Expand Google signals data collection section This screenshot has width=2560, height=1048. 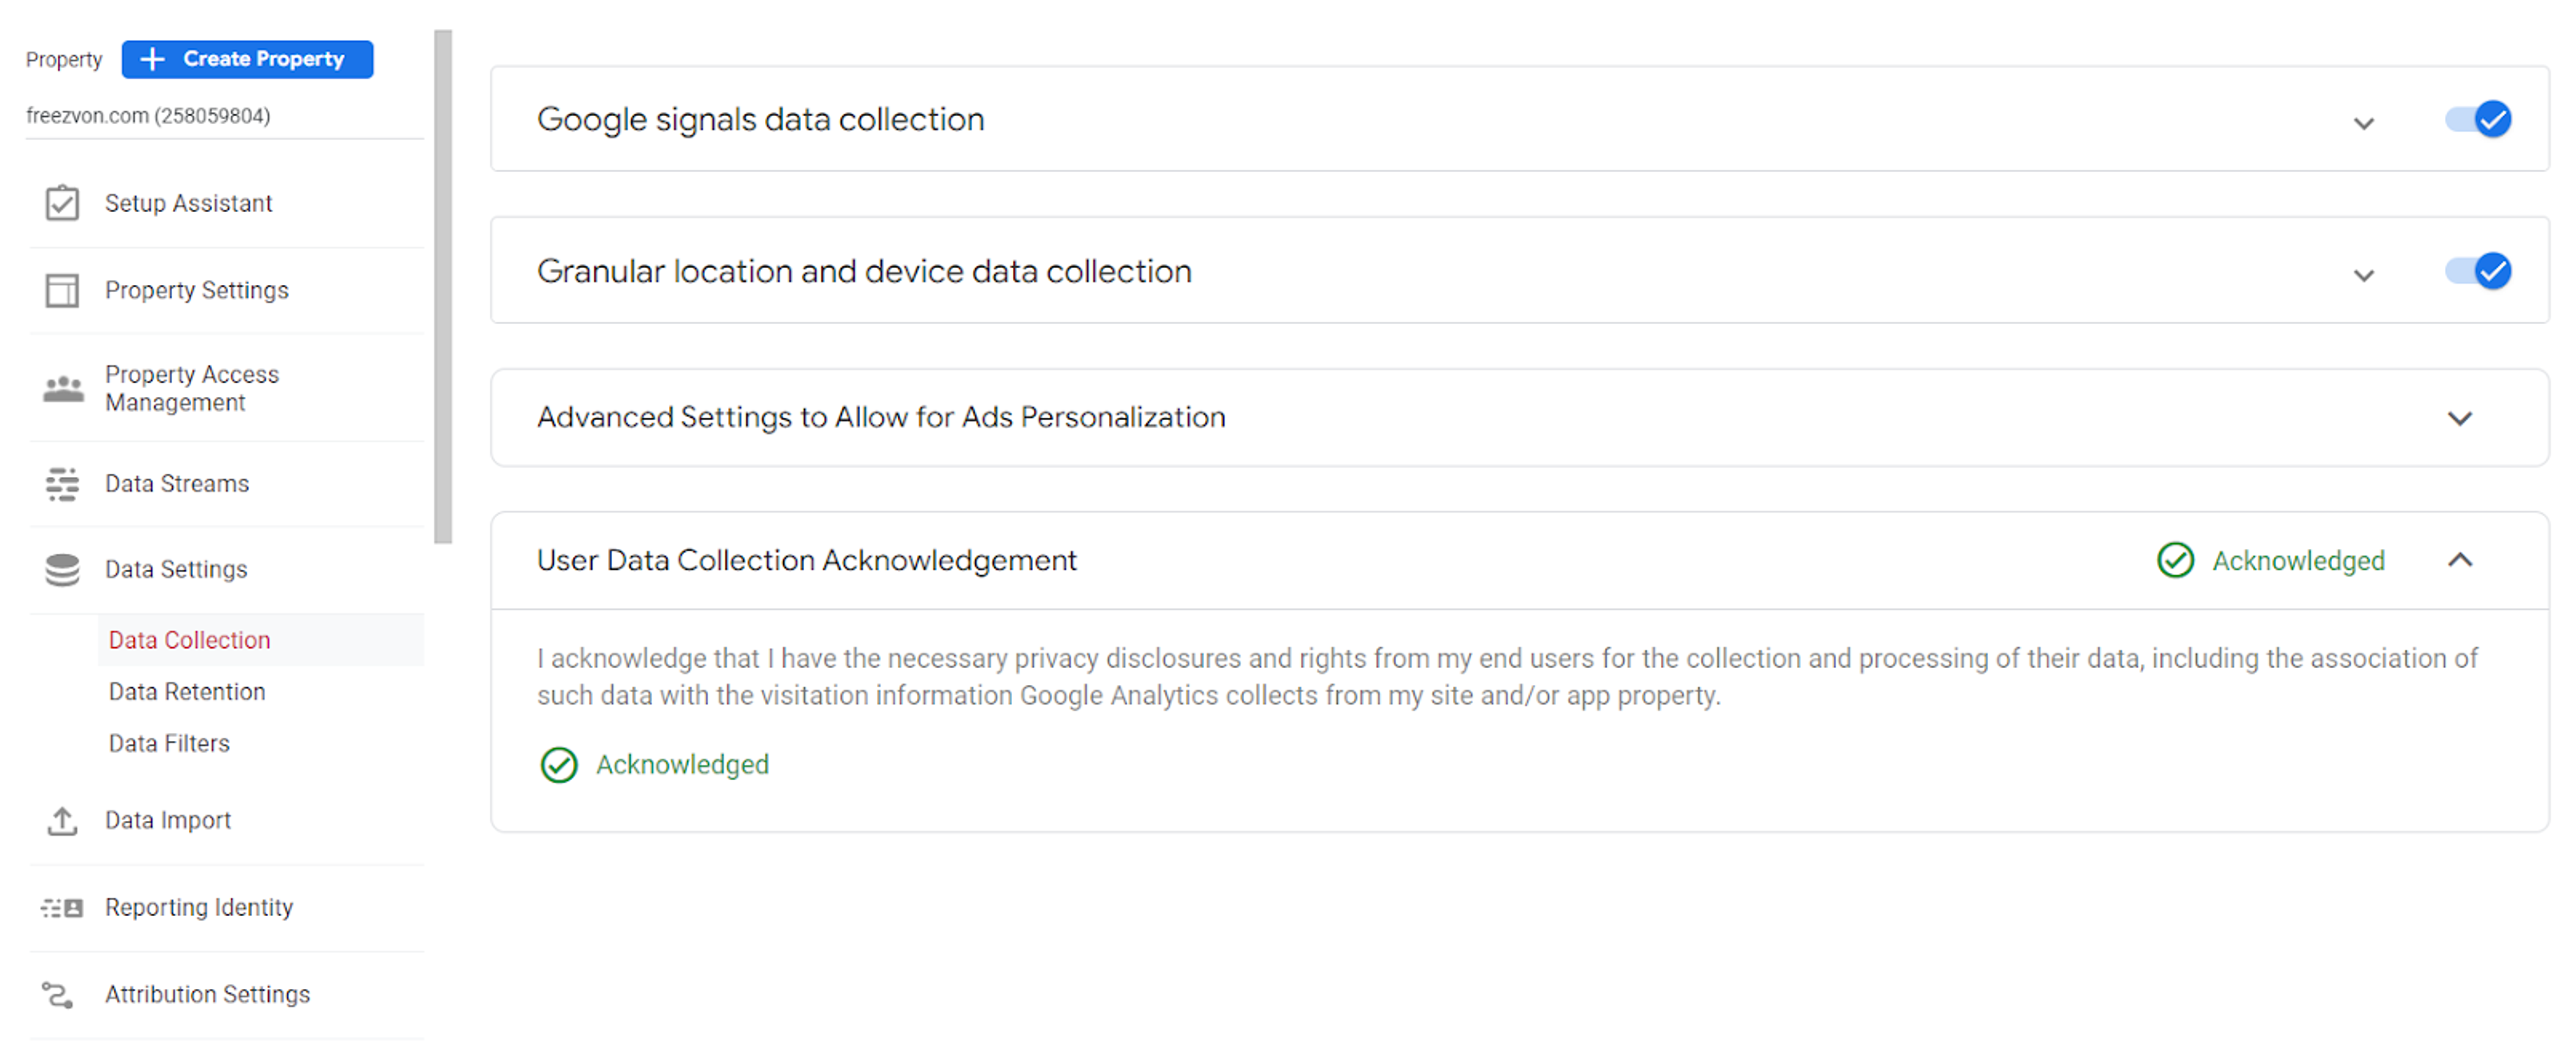[x=2363, y=123]
